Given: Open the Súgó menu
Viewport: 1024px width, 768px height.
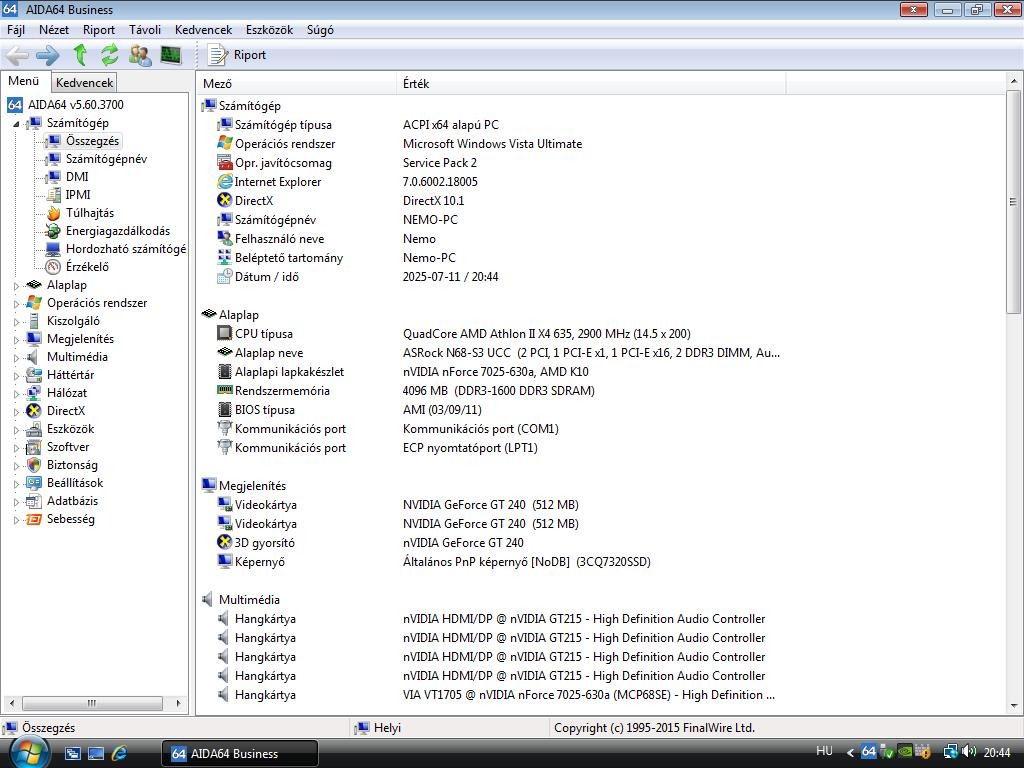Looking at the screenshot, I should pyautogui.click(x=320, y=30).
